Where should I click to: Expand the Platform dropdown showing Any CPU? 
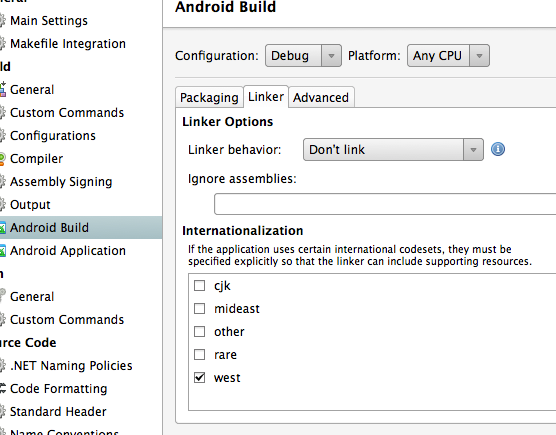coord(448,56)
